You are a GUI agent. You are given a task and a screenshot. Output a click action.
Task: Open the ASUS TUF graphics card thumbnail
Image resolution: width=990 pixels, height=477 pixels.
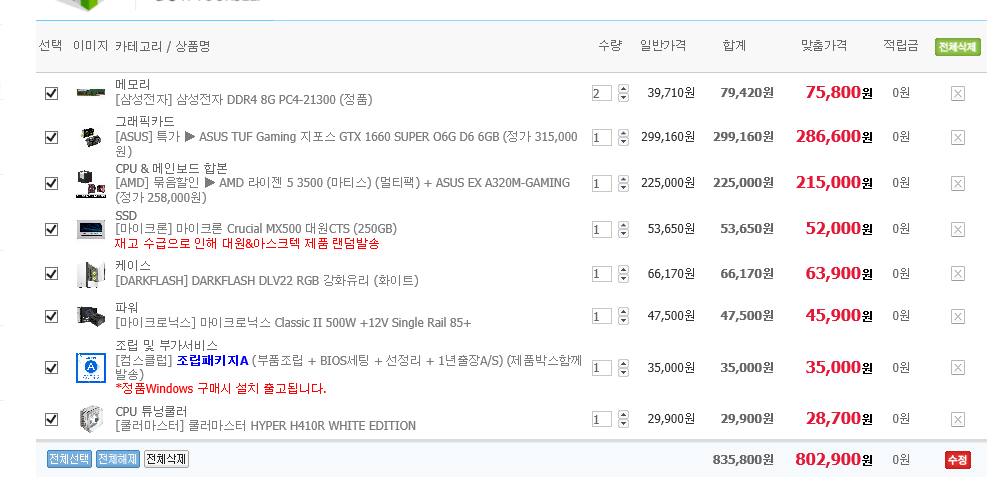pyautogui.click(x=91, y=137)
